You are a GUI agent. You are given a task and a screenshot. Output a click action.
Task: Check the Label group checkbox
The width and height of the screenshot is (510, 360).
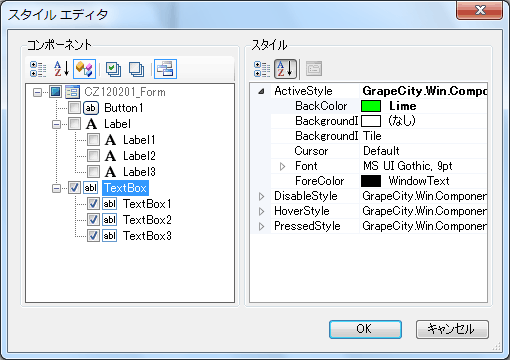[x=74, y=124]
